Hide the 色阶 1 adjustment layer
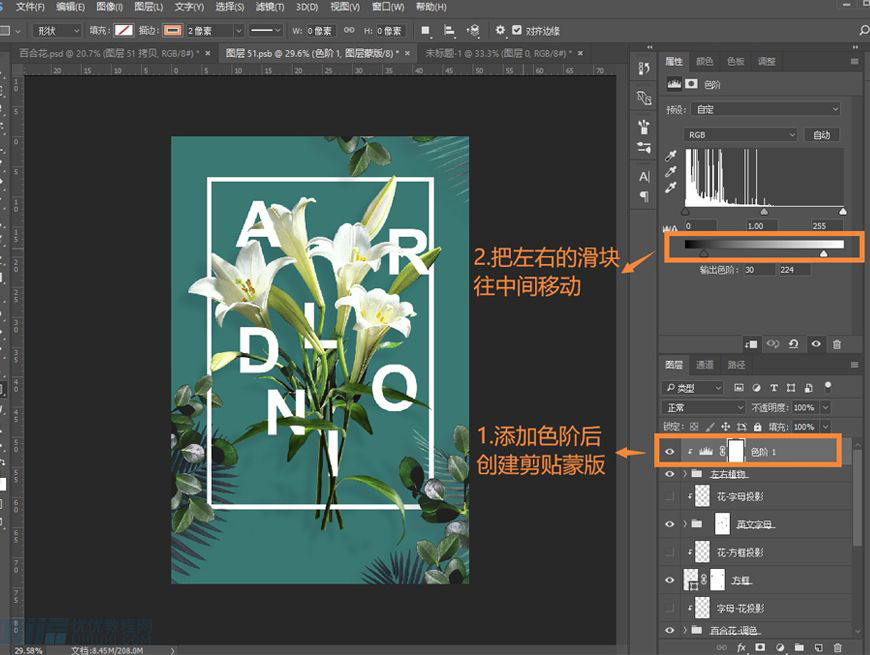 (670, 451)
